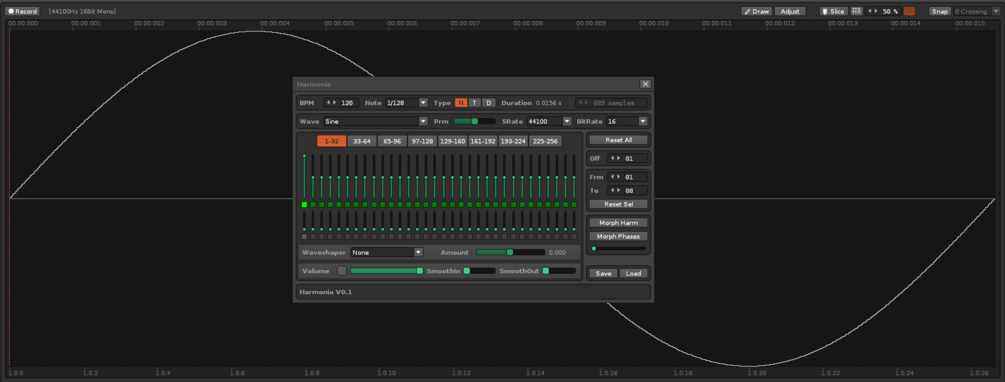Open the 0 Crossing snap dropdown
The width and height of the screenshot is (1005, 382).
point(977,12)
